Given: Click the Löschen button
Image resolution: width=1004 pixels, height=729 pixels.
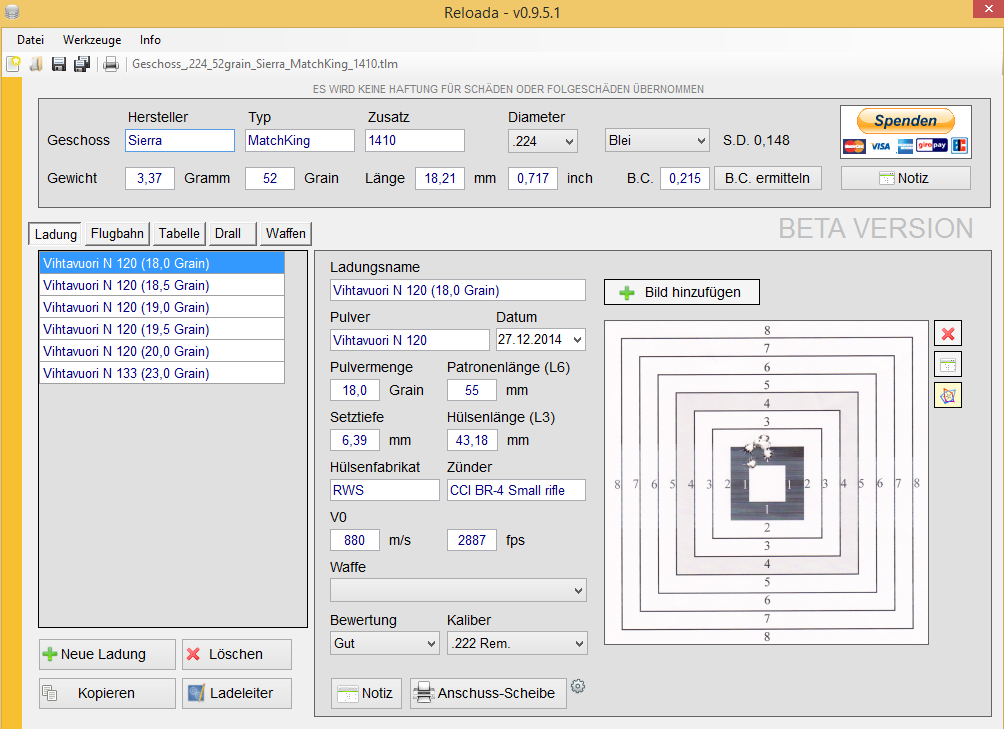Looking at the screenshot, I should click(236, 654).
